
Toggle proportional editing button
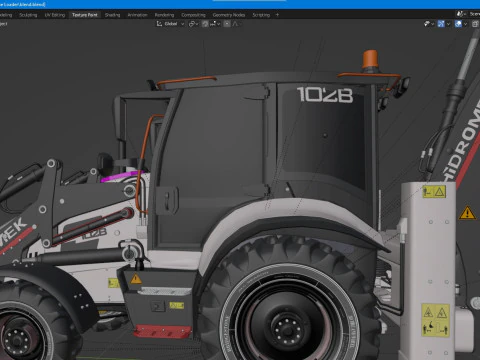pyautogui.click(x=227, y=24)
